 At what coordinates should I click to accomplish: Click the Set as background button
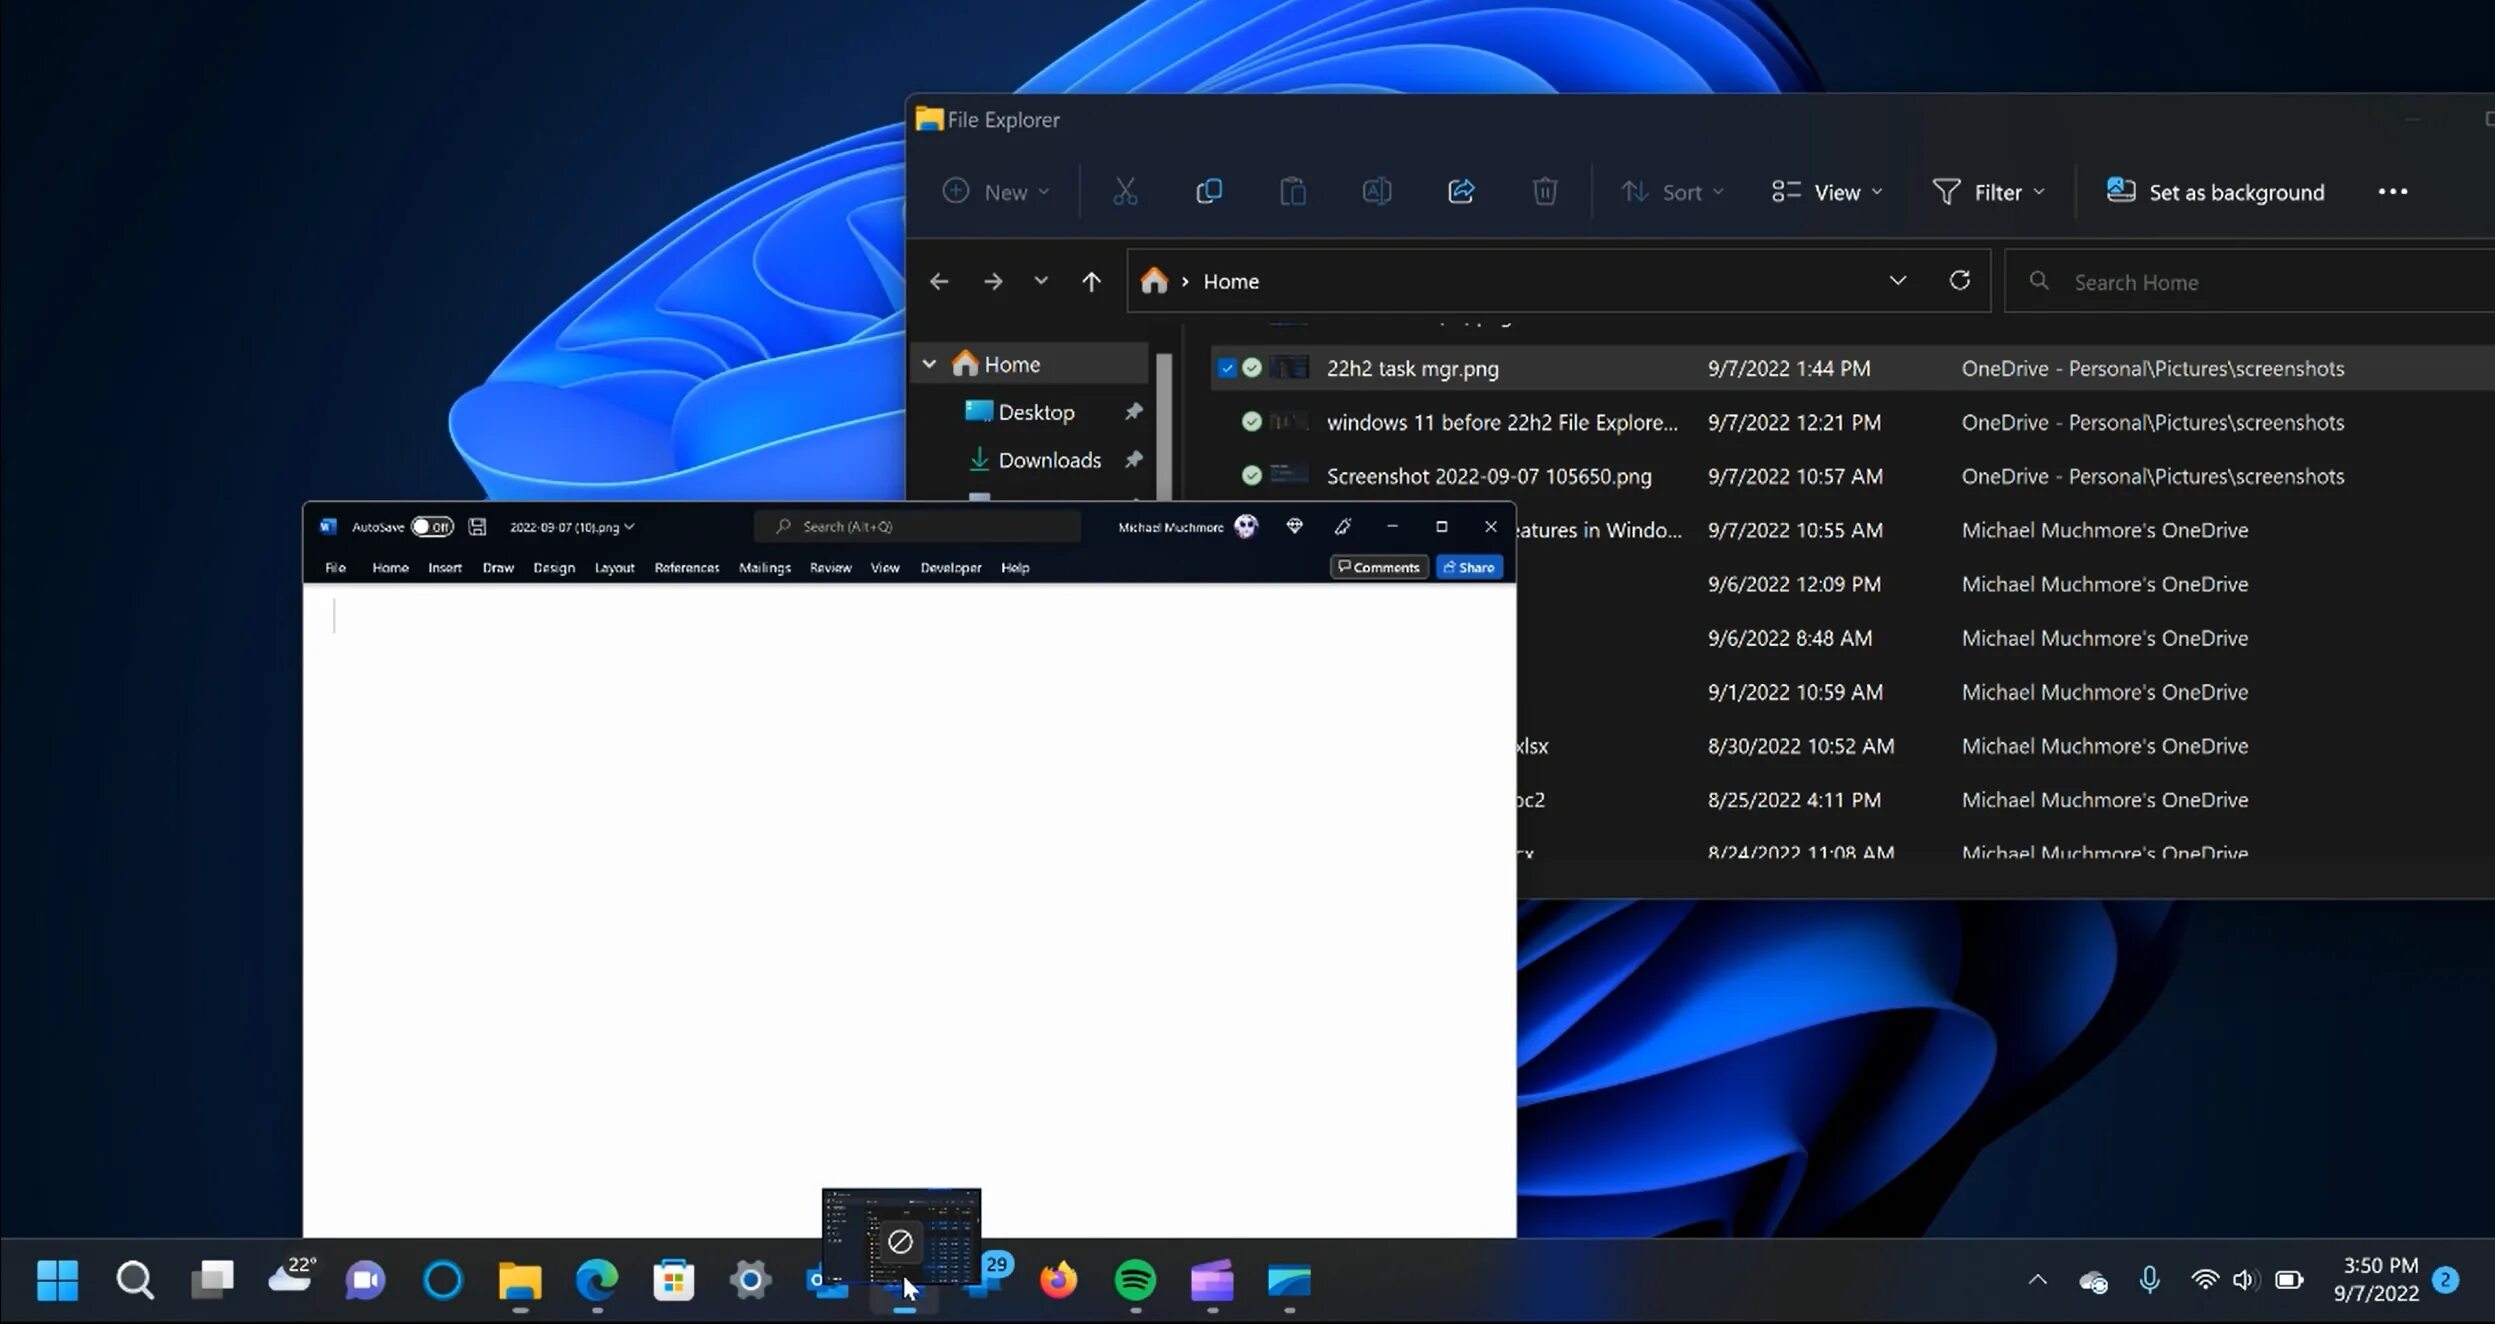tap(2215, 192)
